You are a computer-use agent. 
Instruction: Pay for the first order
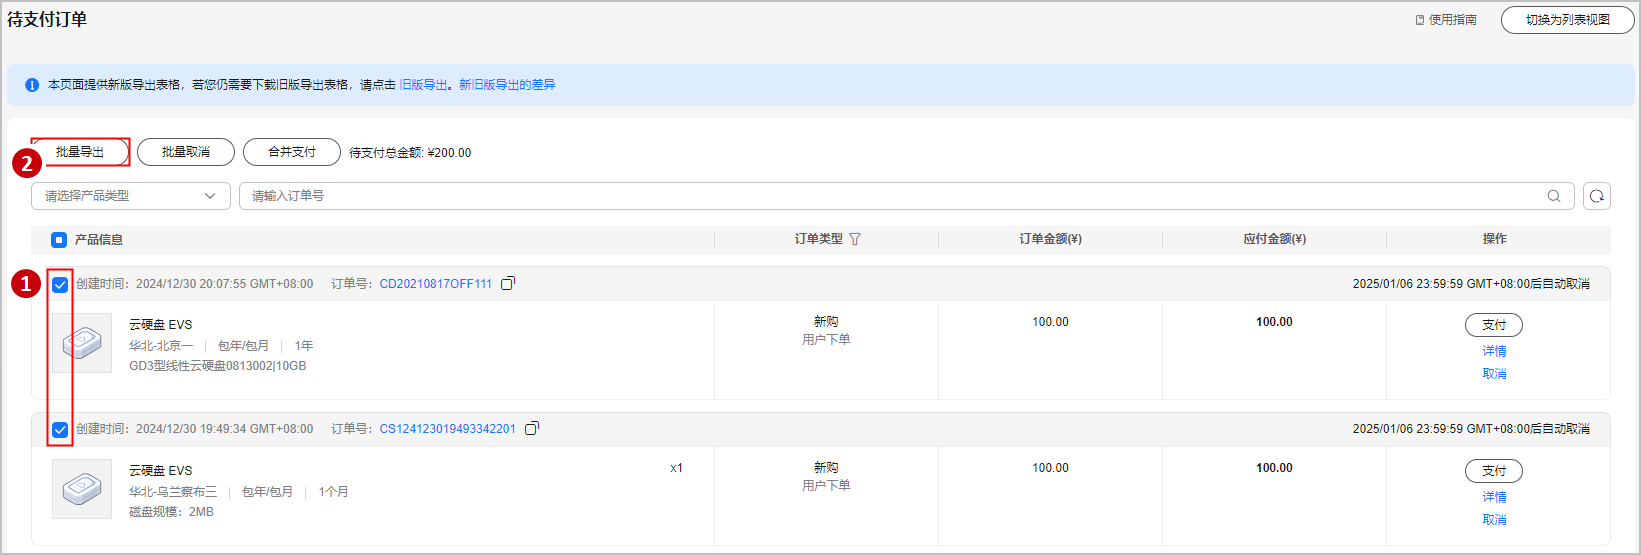(1494, 325)
